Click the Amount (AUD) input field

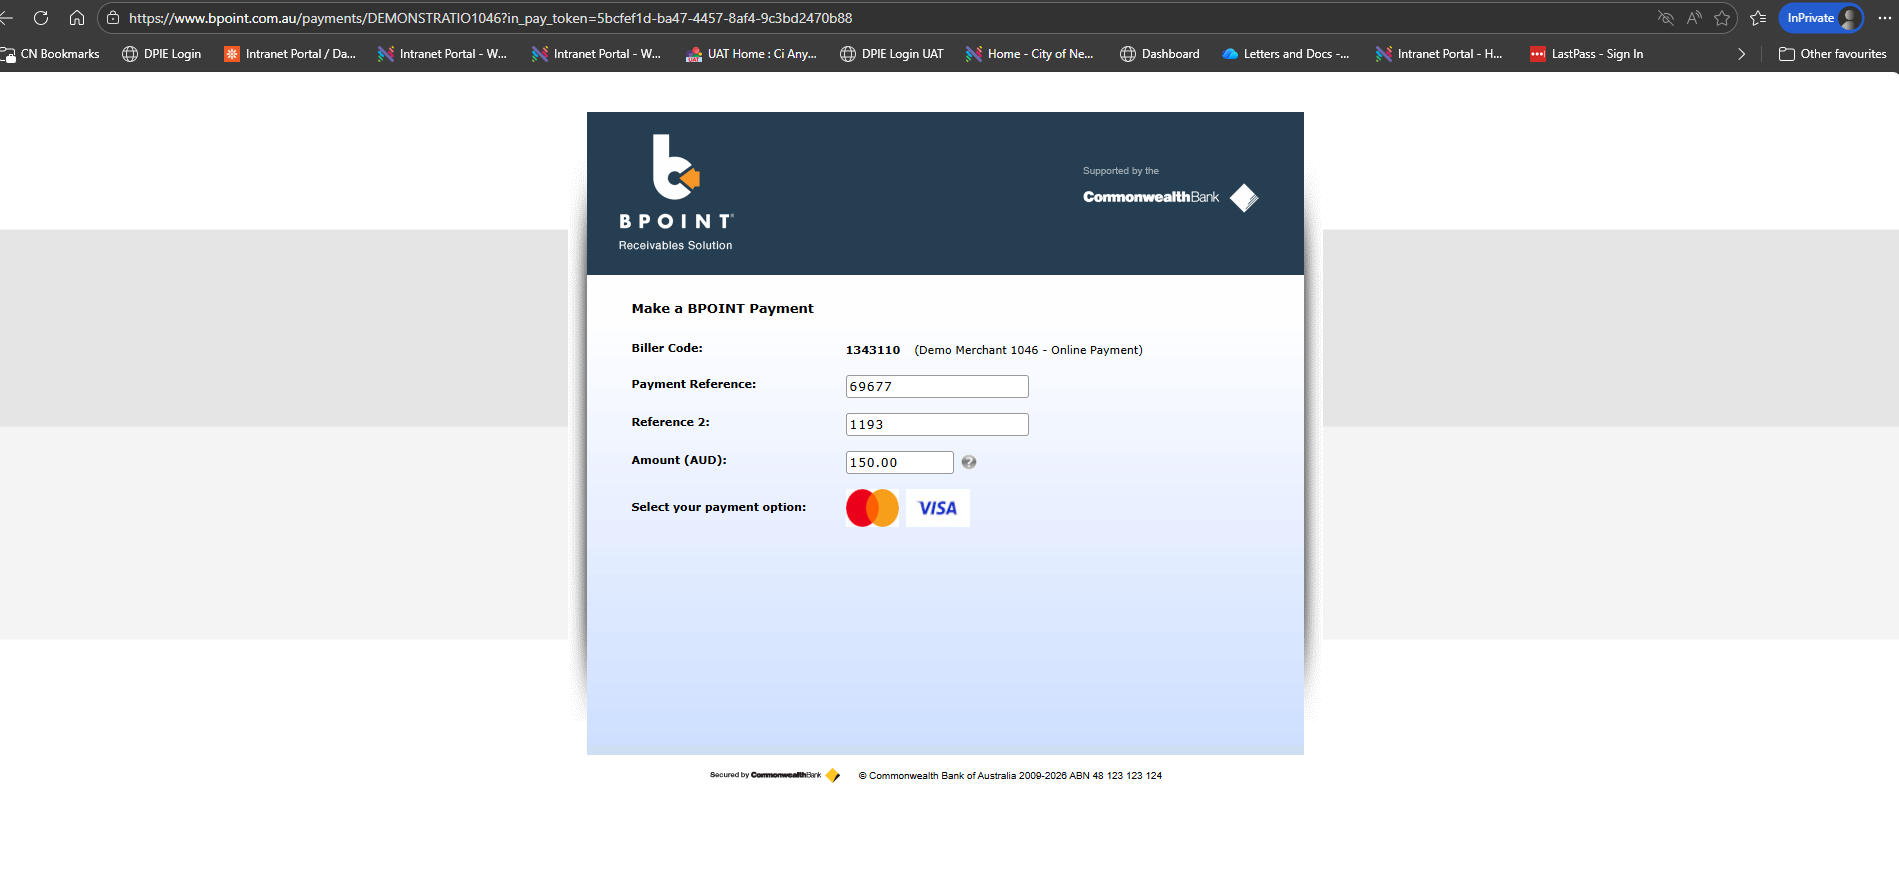[x=899, y=462]
